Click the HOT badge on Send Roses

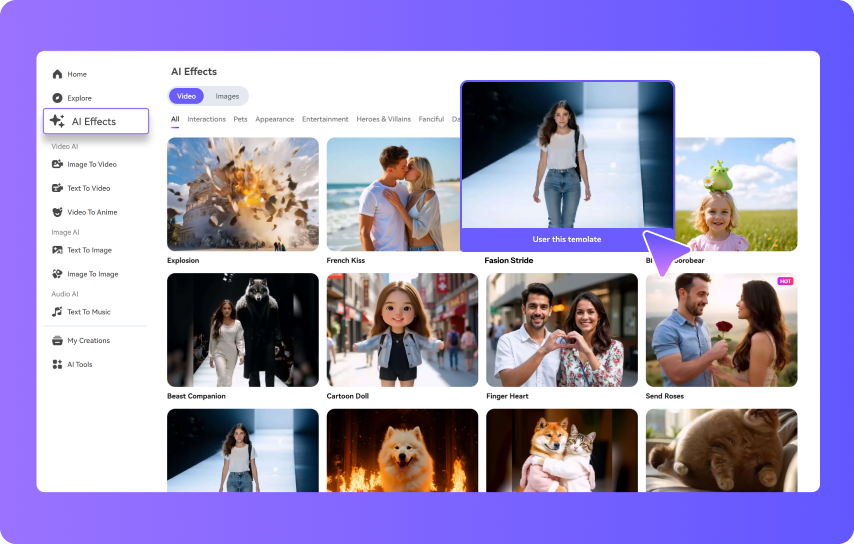point(785,281)
